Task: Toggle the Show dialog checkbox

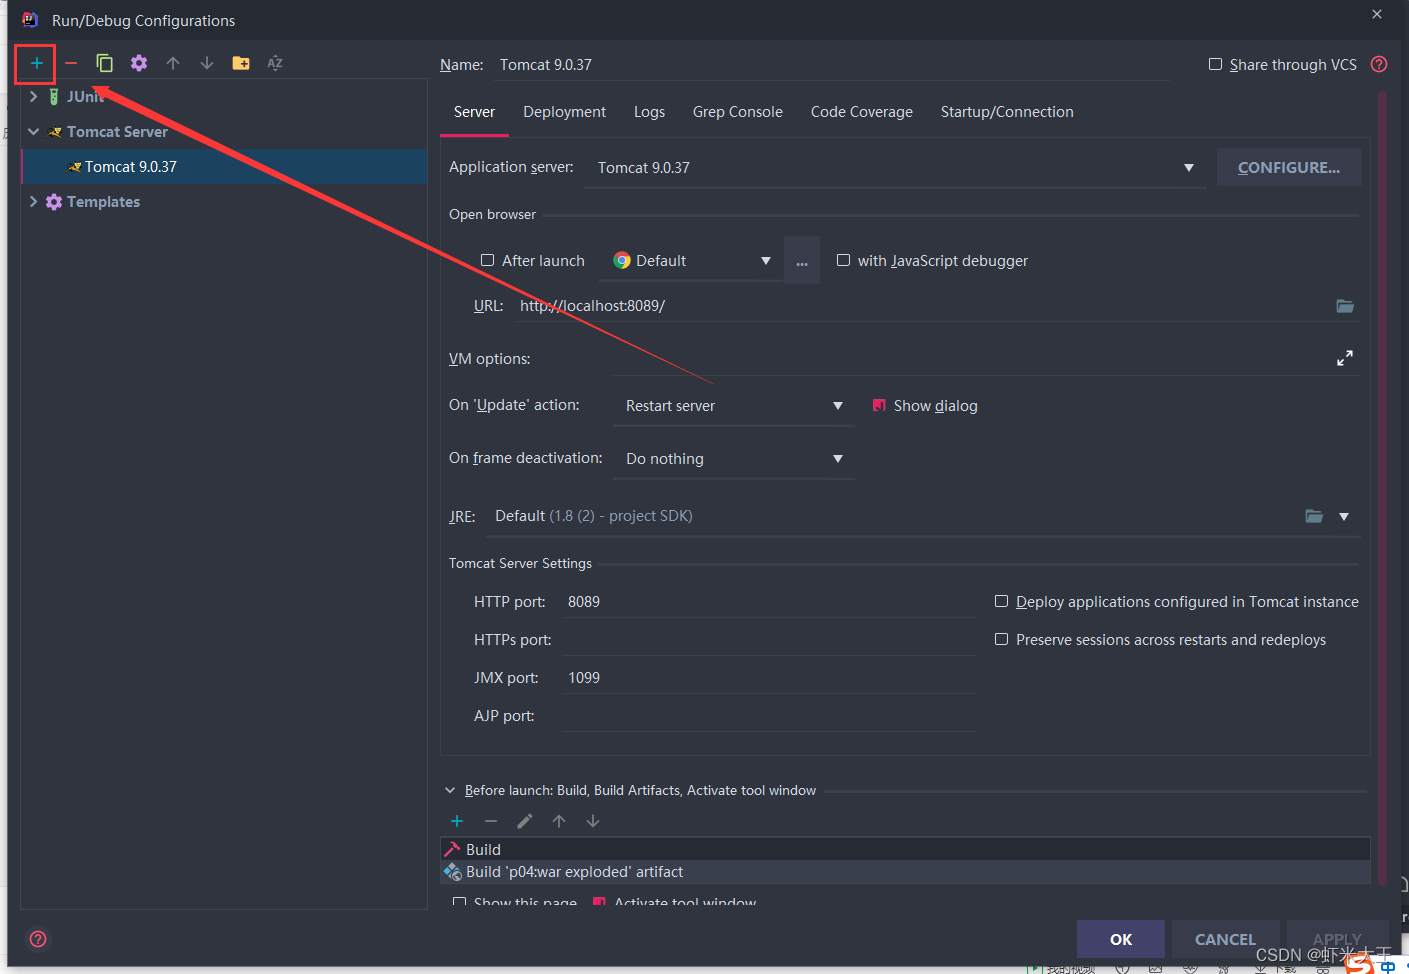Action: (879, 405)
